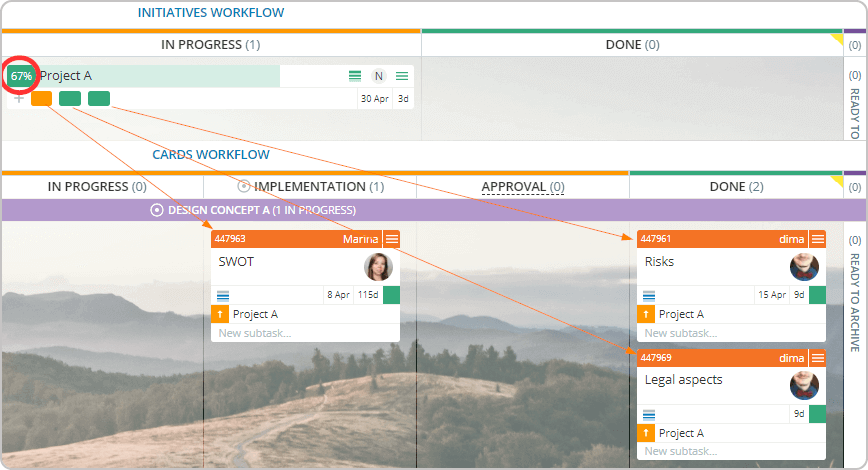Click the green lines icon on Project A initiative
This screenshot has width=868, height=470.
[x=355, y=76]
